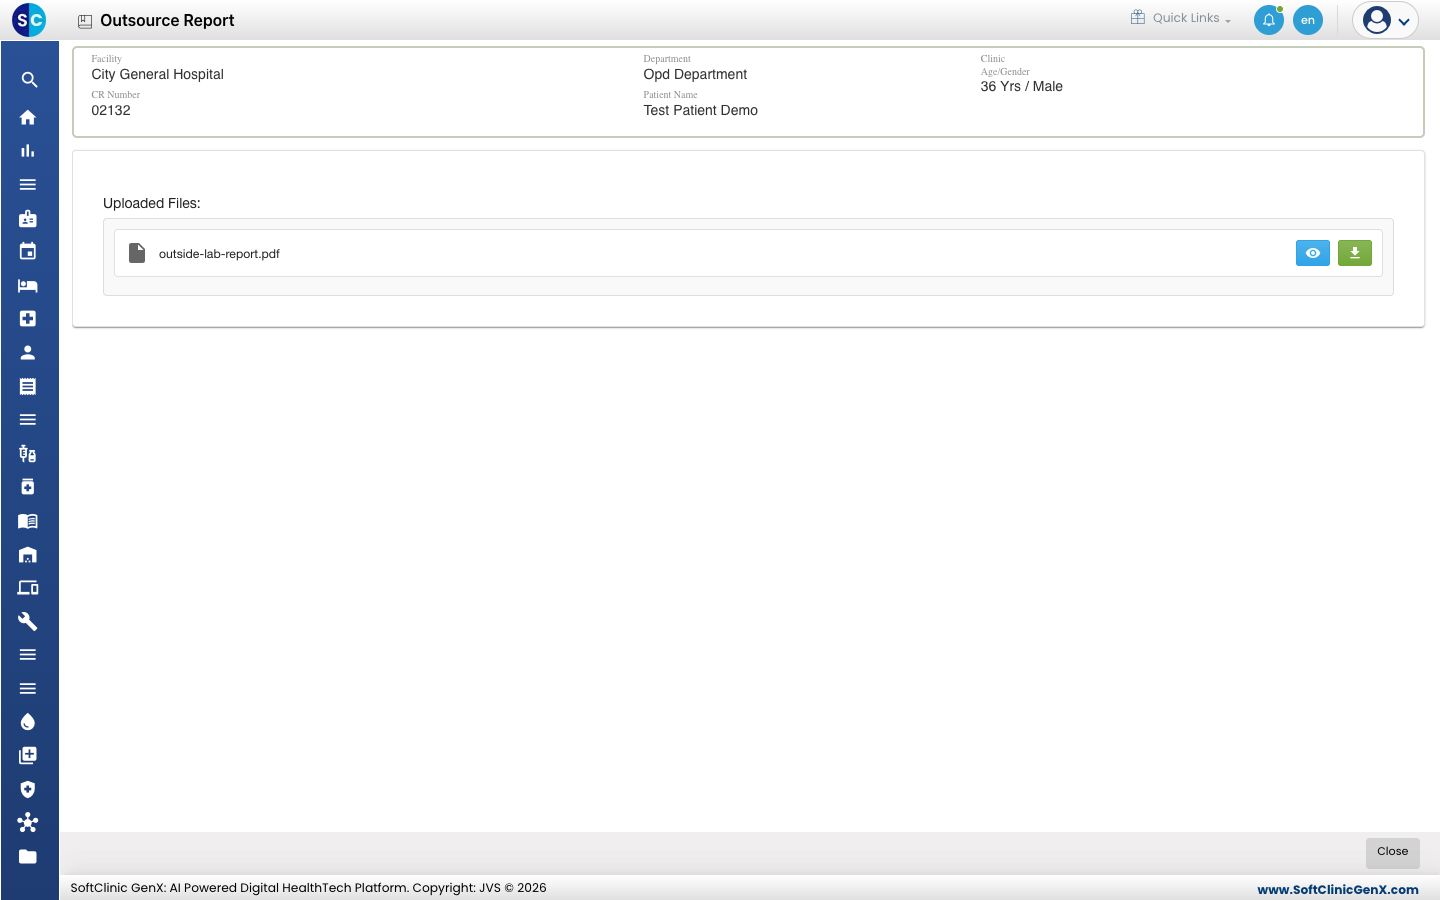Open the devices icon in sidebar
Image resolution: width=1440 pixels, height=900 pixels.
tap(28, 588)
